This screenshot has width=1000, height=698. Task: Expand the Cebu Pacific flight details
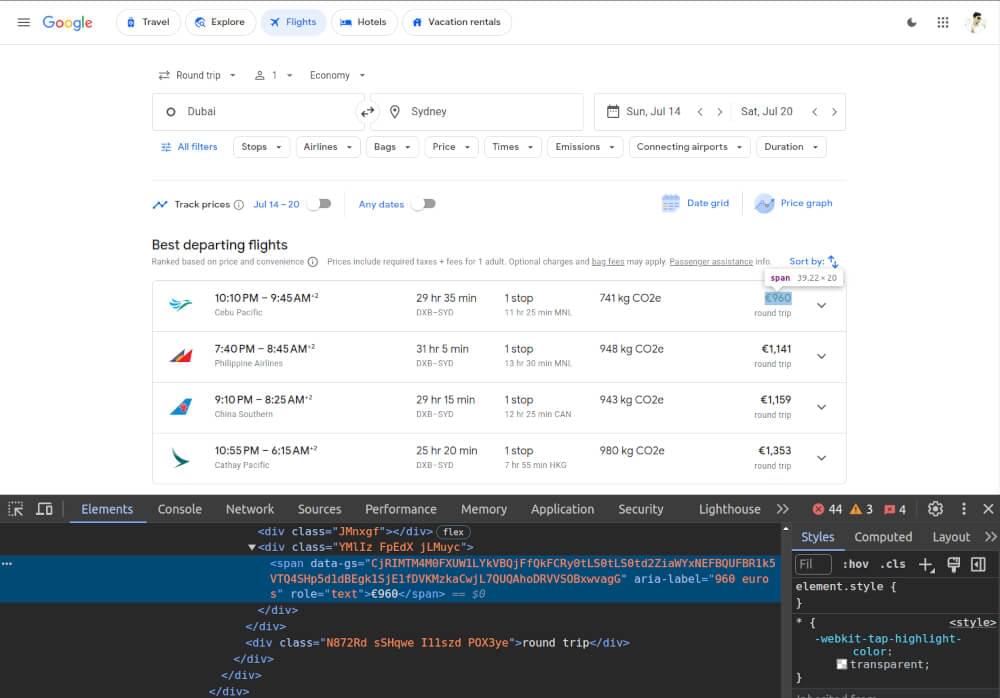pos(821,305)
